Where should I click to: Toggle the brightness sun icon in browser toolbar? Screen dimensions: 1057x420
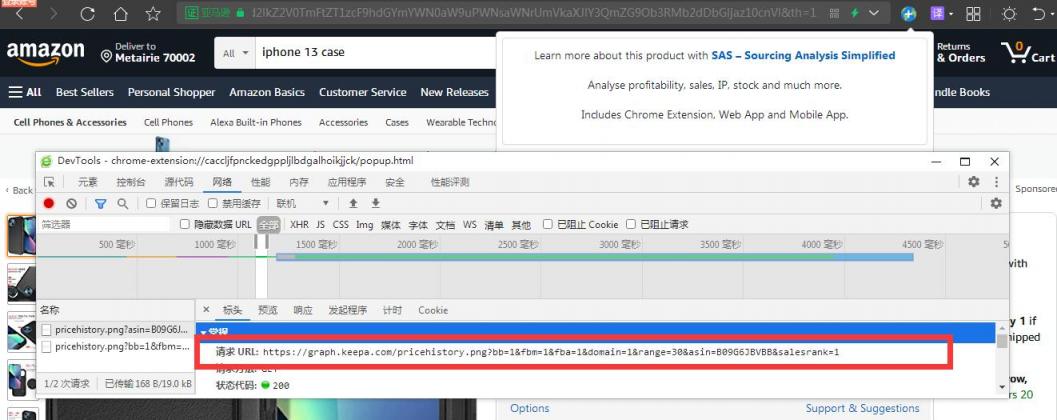coord(1009,13)
